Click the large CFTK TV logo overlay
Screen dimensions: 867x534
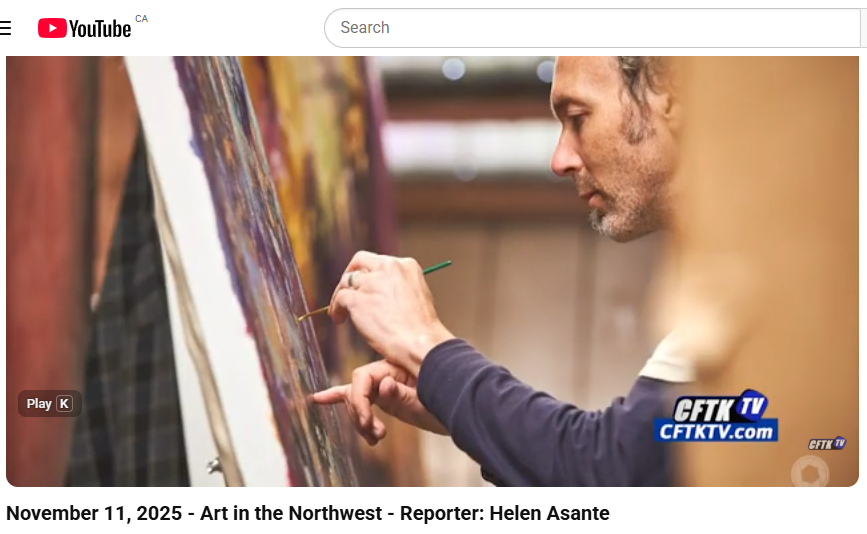[716, 416]
